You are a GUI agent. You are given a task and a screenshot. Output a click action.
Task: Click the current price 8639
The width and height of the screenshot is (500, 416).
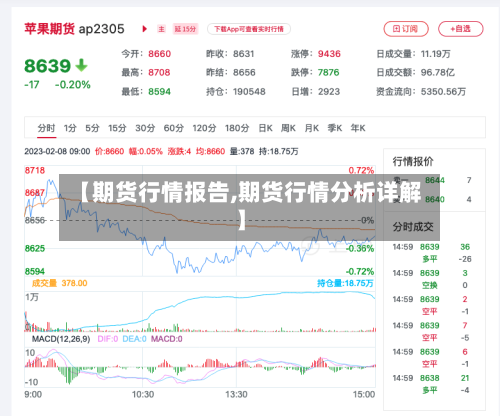(47, 66)
